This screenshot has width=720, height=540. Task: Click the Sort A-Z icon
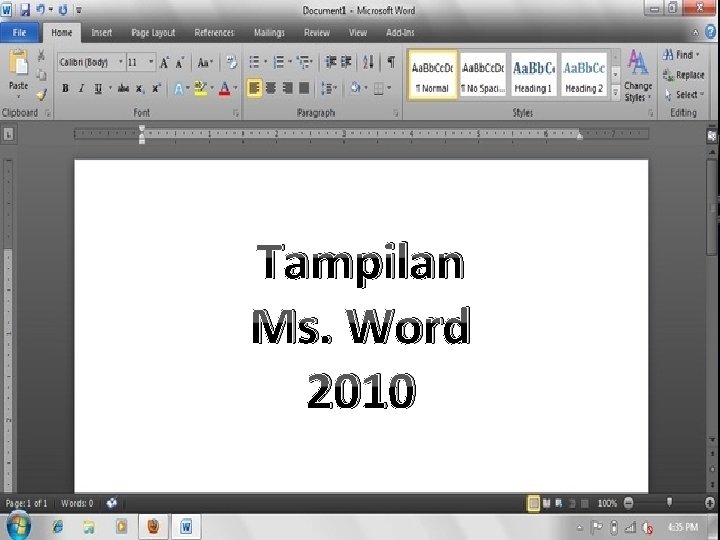[368, 62]
